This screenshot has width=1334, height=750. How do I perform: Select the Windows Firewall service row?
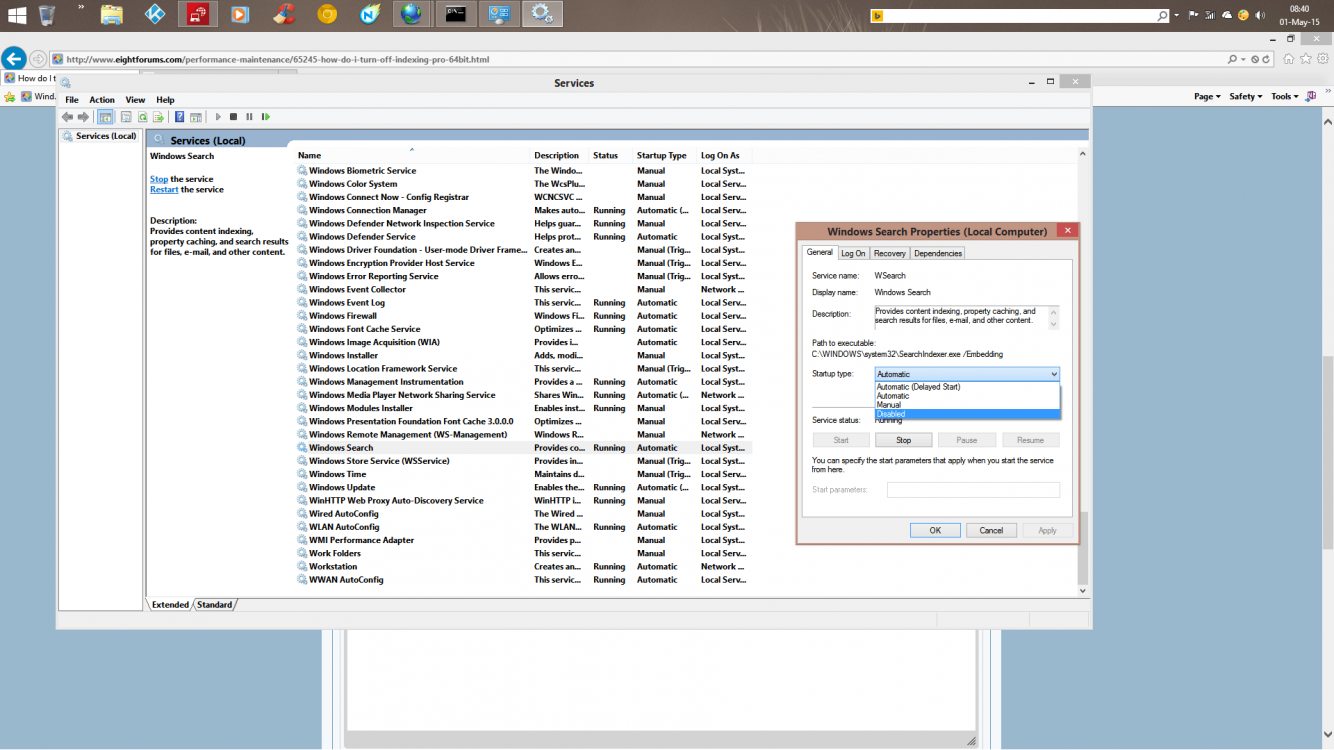click(524, 316)
